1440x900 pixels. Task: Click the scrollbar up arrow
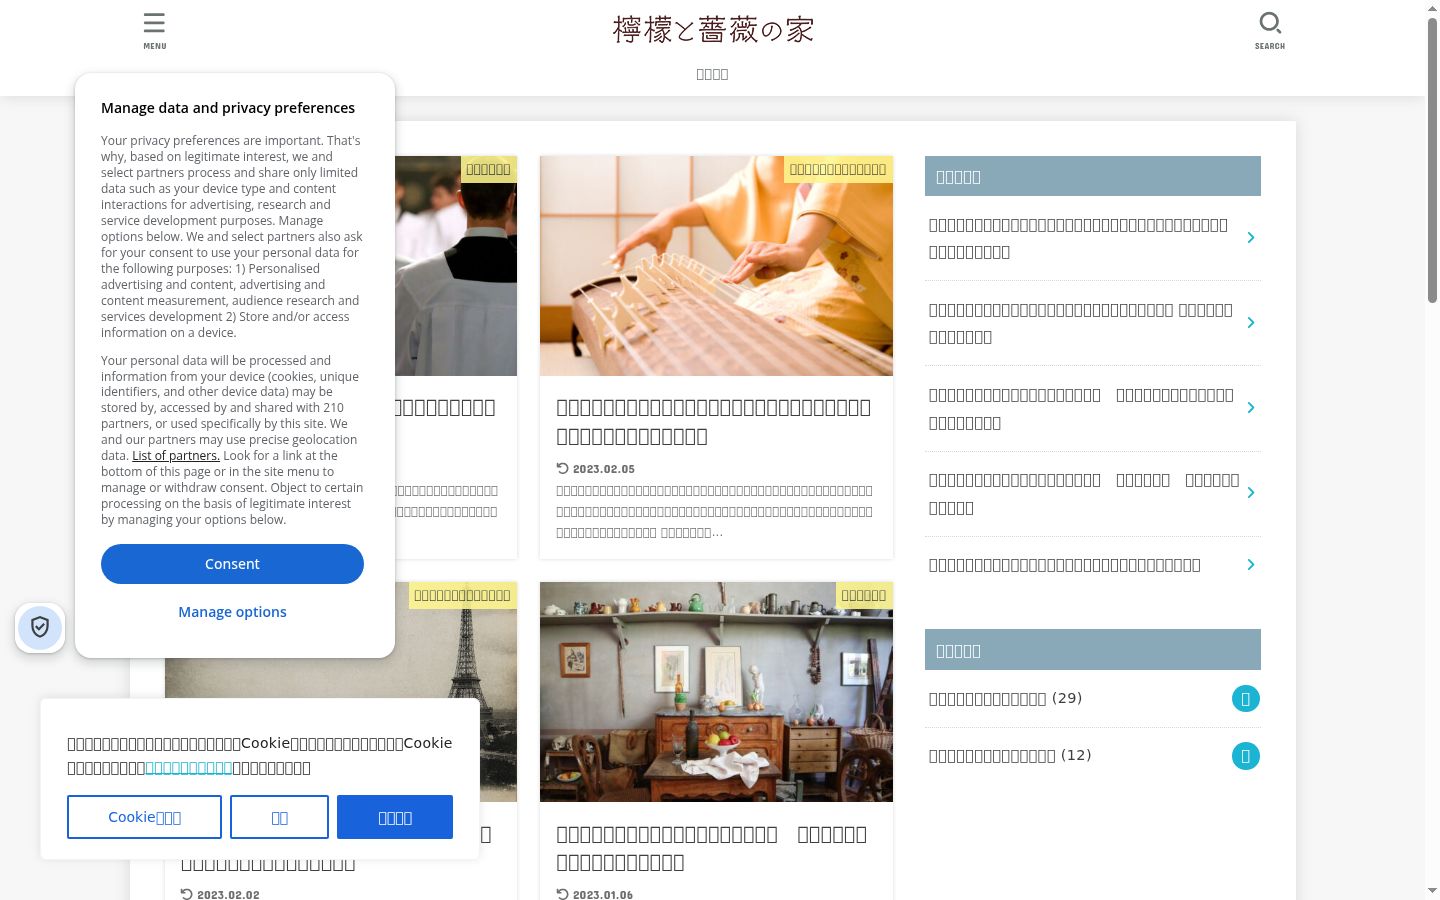coord(1432,8)
